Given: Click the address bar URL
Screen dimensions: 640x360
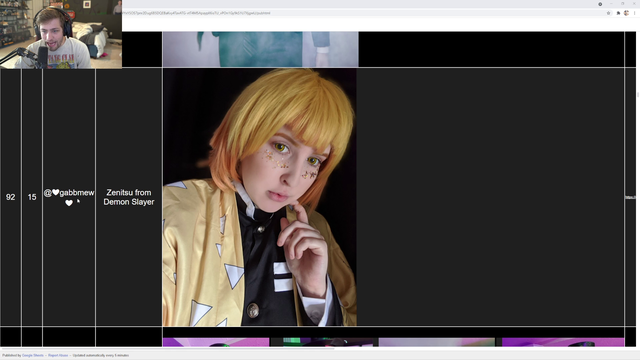Looking at the screenshot, I should click(x=196, y=13).
